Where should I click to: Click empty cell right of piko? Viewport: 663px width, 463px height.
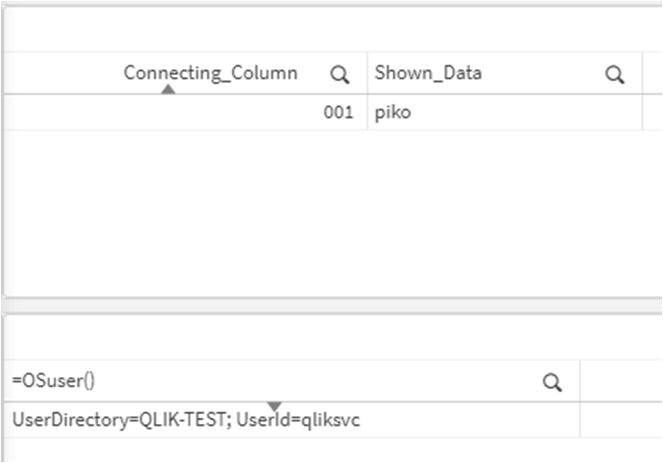tap(652, 112)
